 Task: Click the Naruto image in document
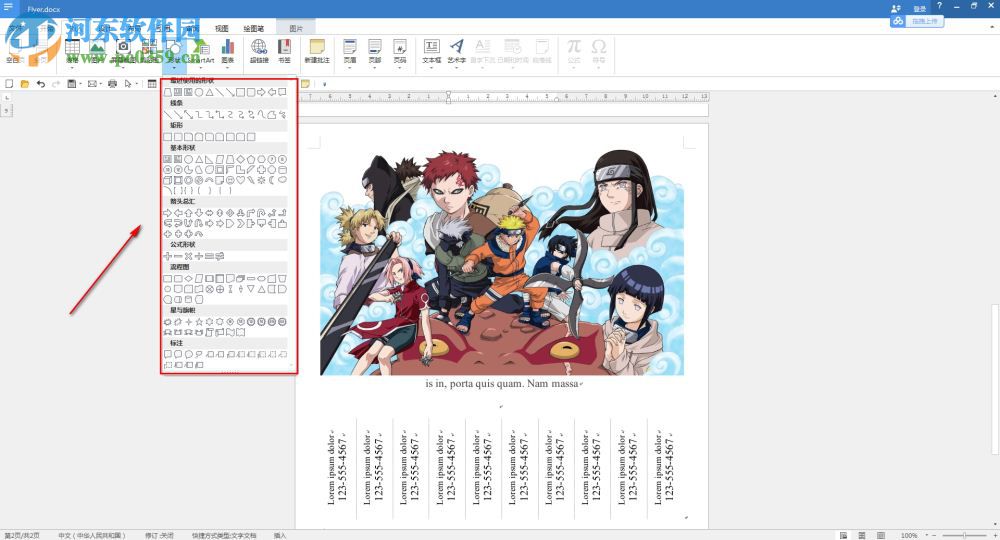coord(502,261)
